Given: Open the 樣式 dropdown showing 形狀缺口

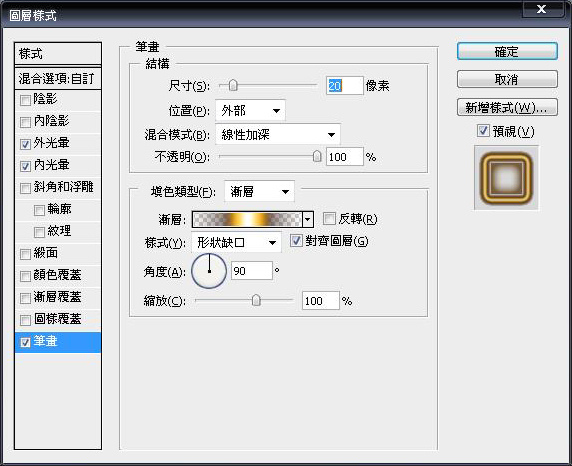Looking at the screenshot, I should coord(236,242).
